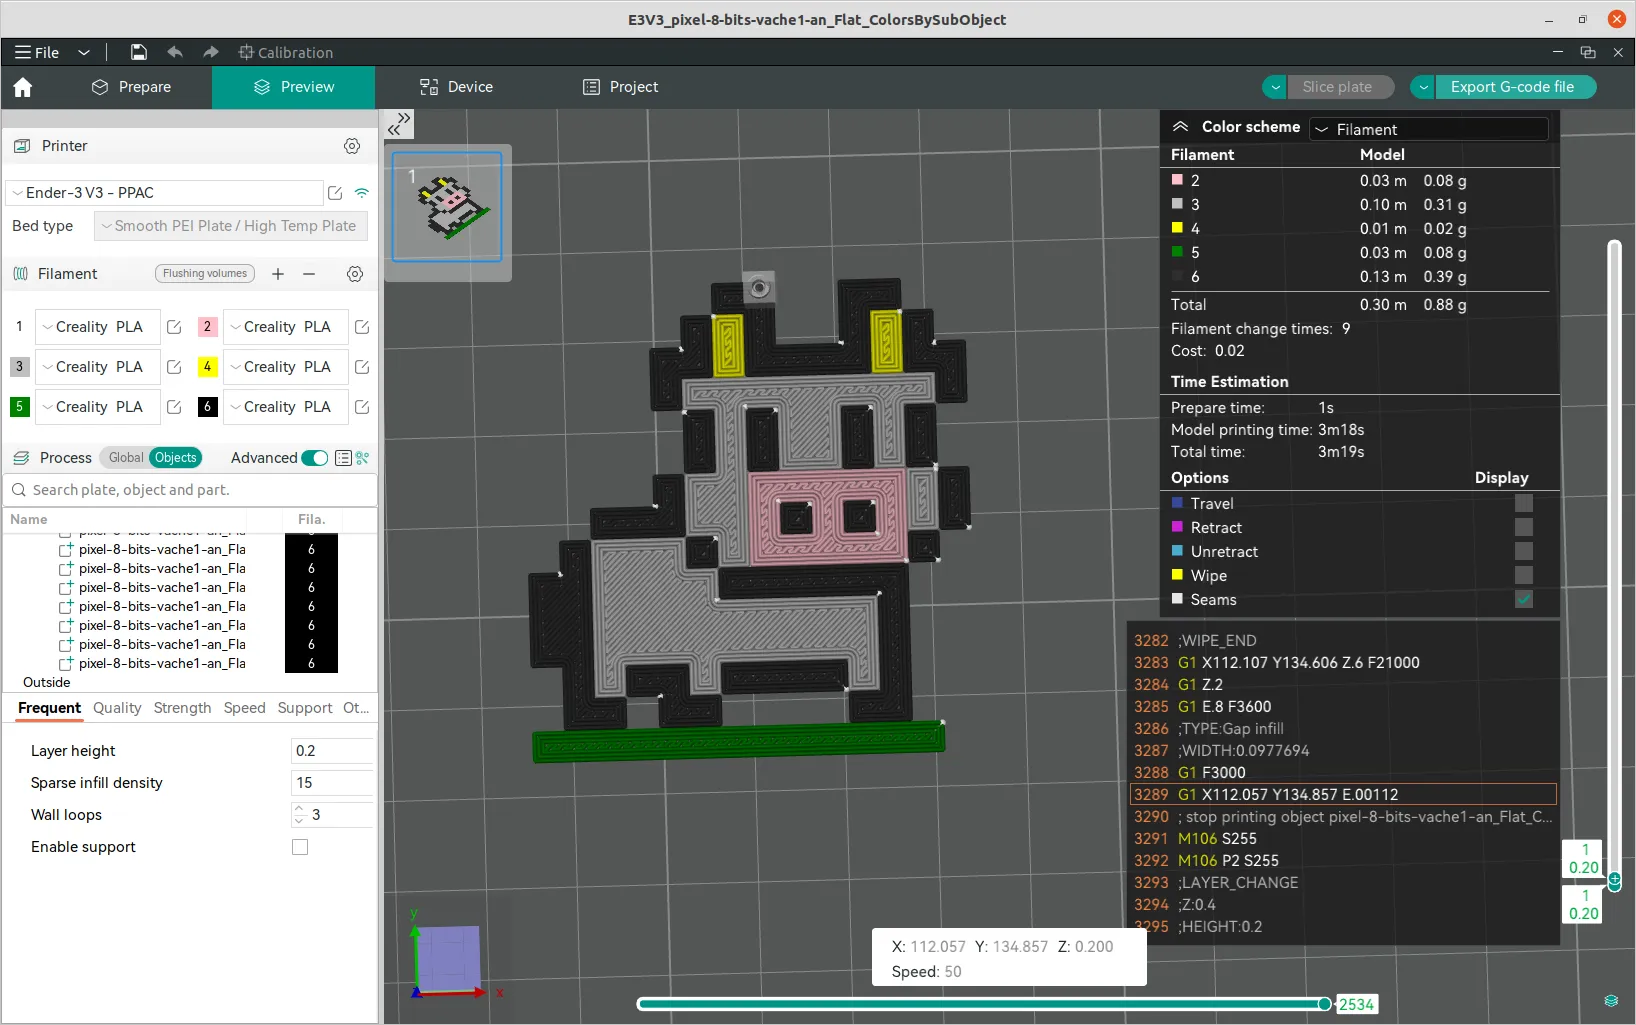The width and height of the screenshot is (1636, 1025).
Task: Open the Color scheme dropdown
Action: (1428, 129)
